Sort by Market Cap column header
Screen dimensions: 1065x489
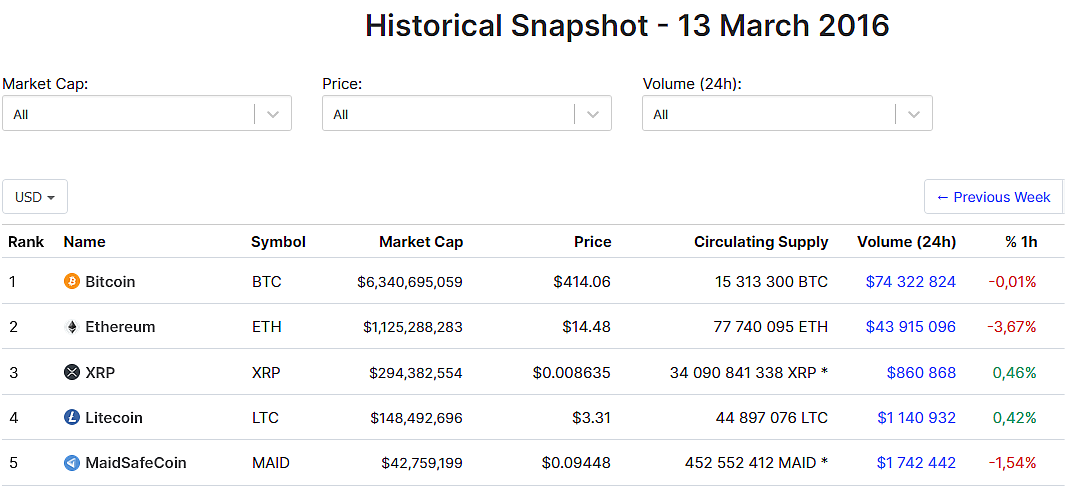click(421, 242)
